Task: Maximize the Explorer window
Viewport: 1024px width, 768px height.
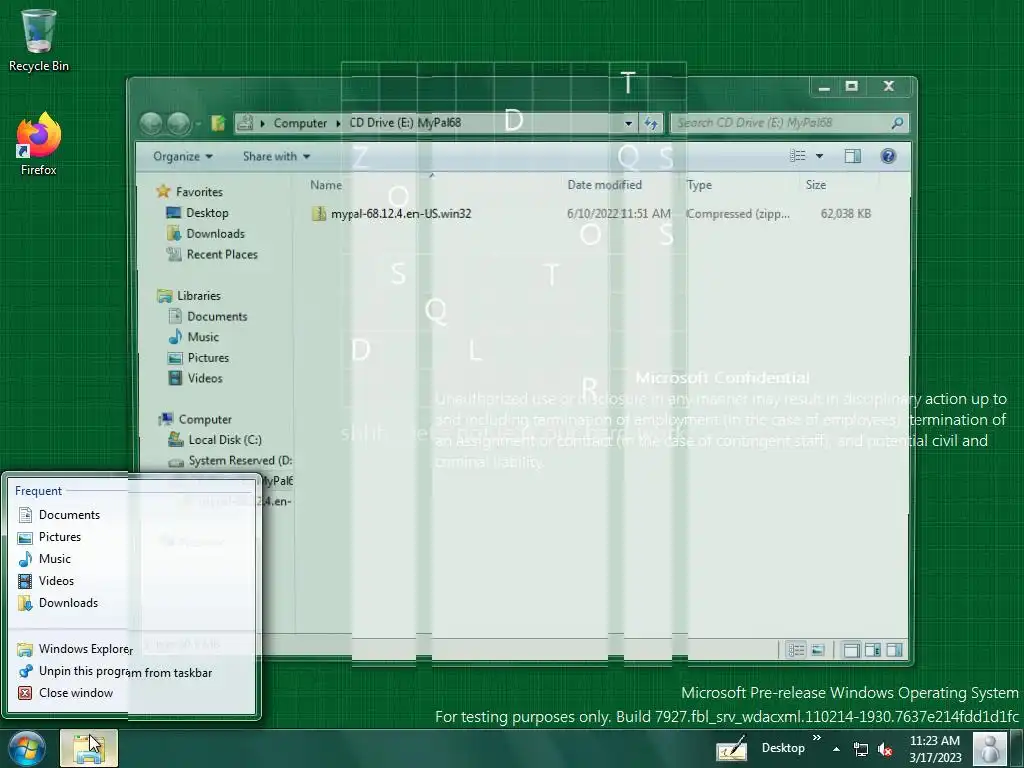Action: (852, 86)
